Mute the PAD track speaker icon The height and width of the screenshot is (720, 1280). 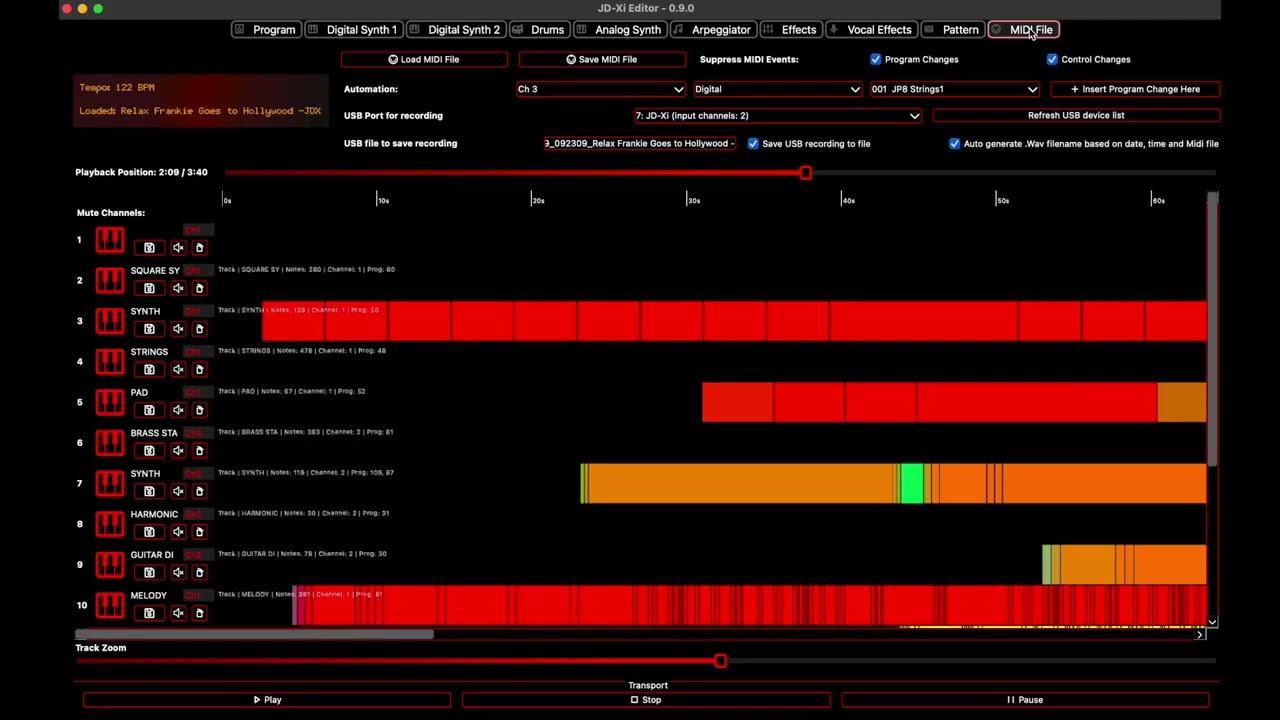(178, 410)
